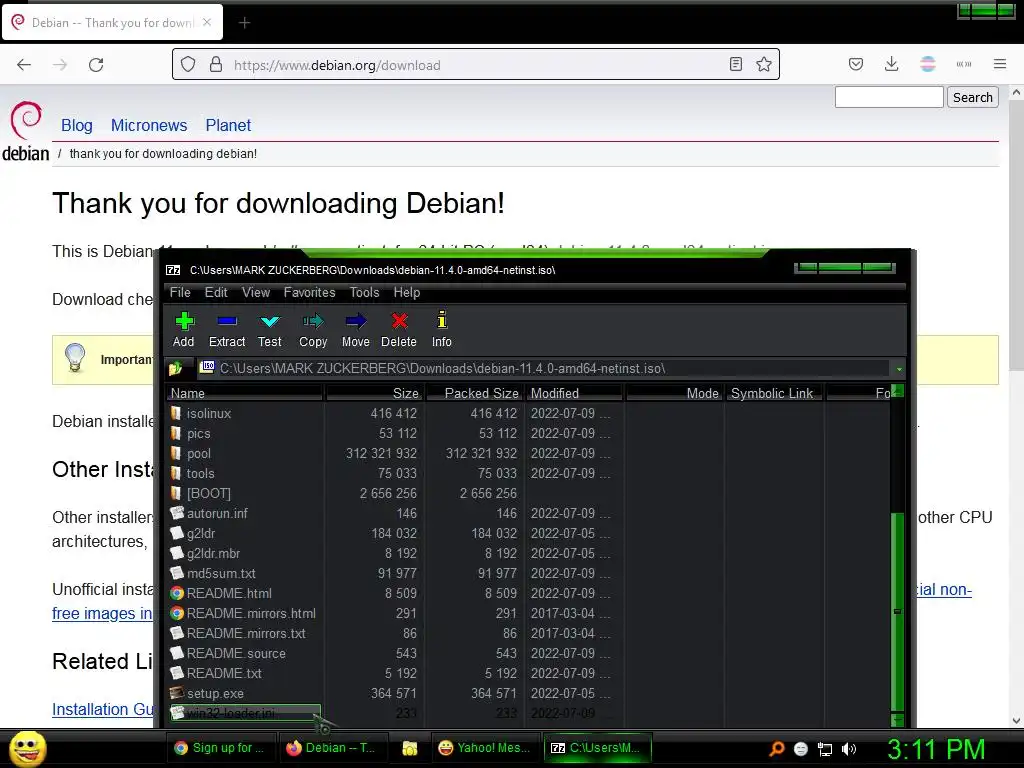Click the Debian site search field
This screenshot has height=768, width=1024.
pyautogui.click(x=889, y=97)
